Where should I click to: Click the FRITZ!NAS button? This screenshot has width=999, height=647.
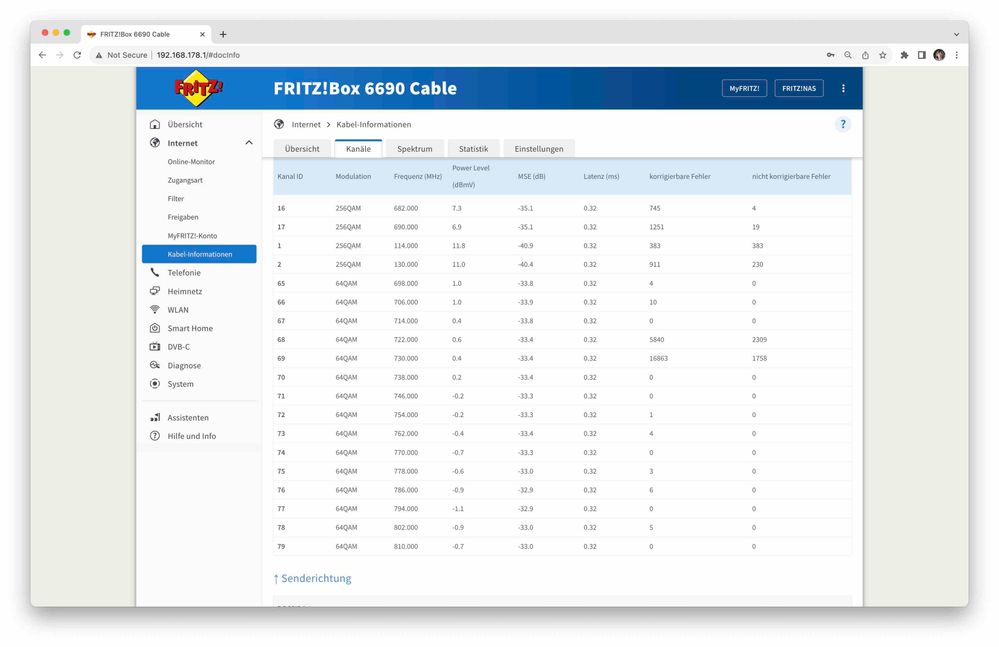[x=798, y=88]
